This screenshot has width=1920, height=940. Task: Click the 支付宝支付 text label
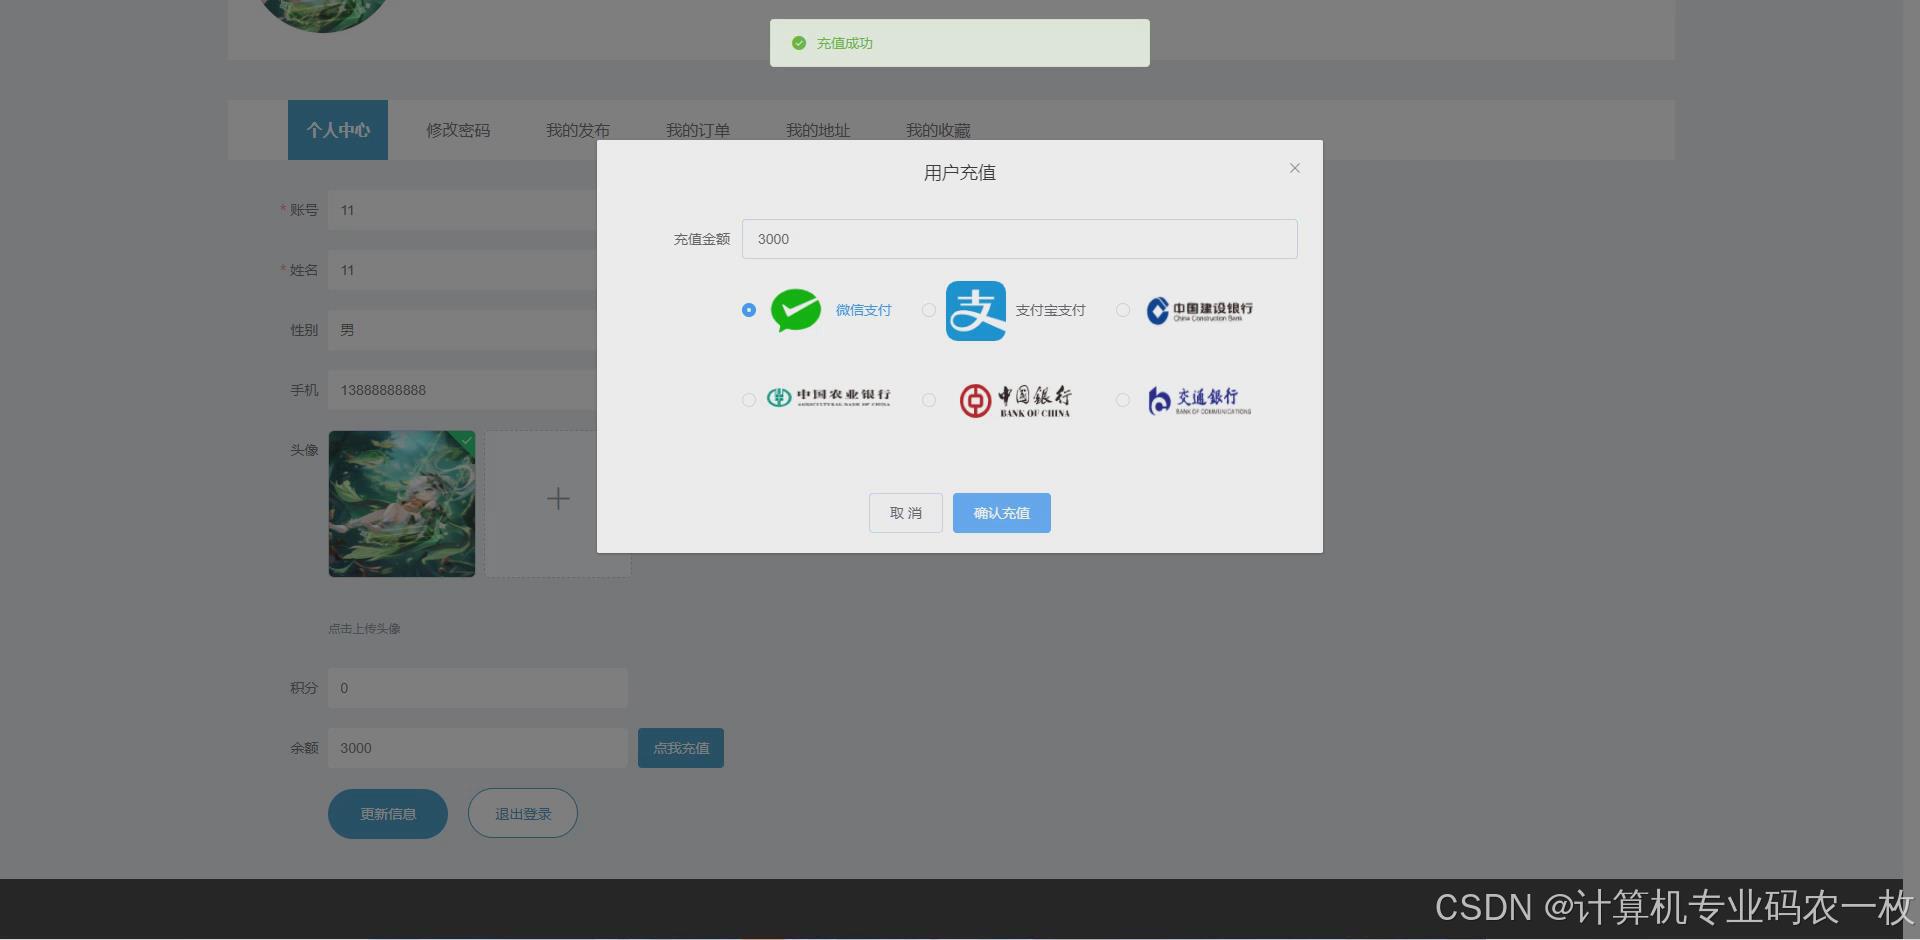click(1050, 310)
